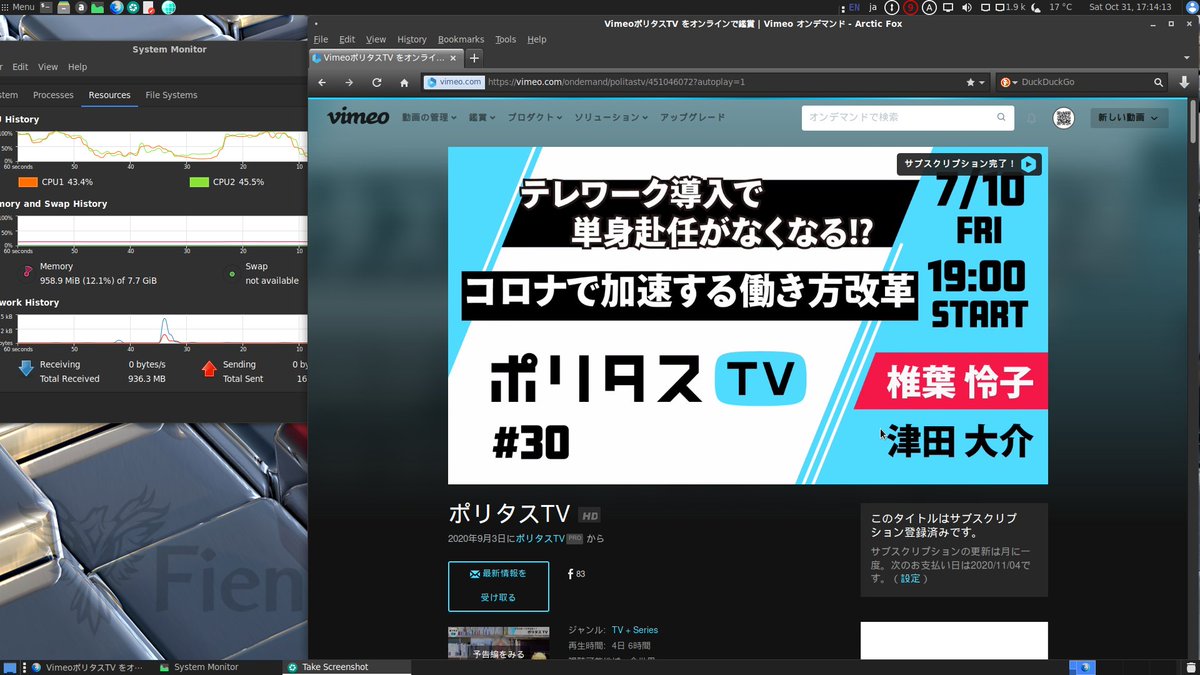Viewport: 1200px width, 675px height.
Task: Click the search magnifier in browser search box
Action: 1159,82
